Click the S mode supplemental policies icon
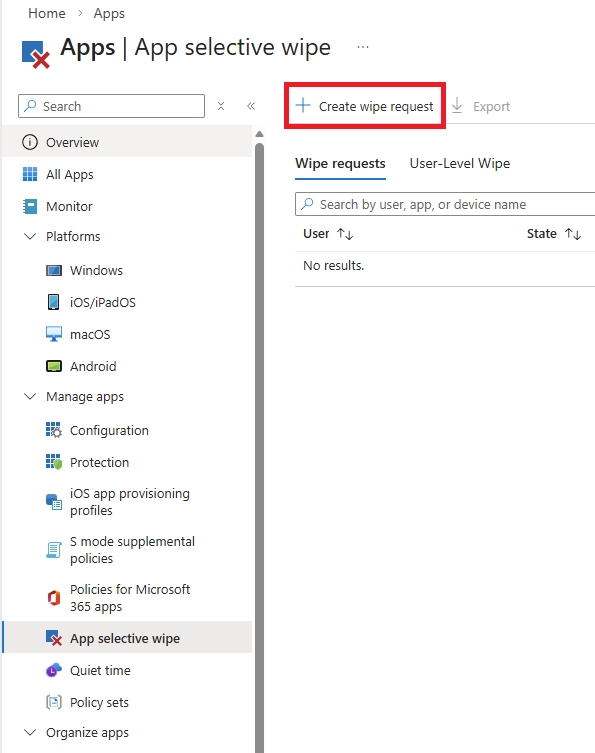The width and height of the screenshot is (595, 753). (x=54, y=549)
